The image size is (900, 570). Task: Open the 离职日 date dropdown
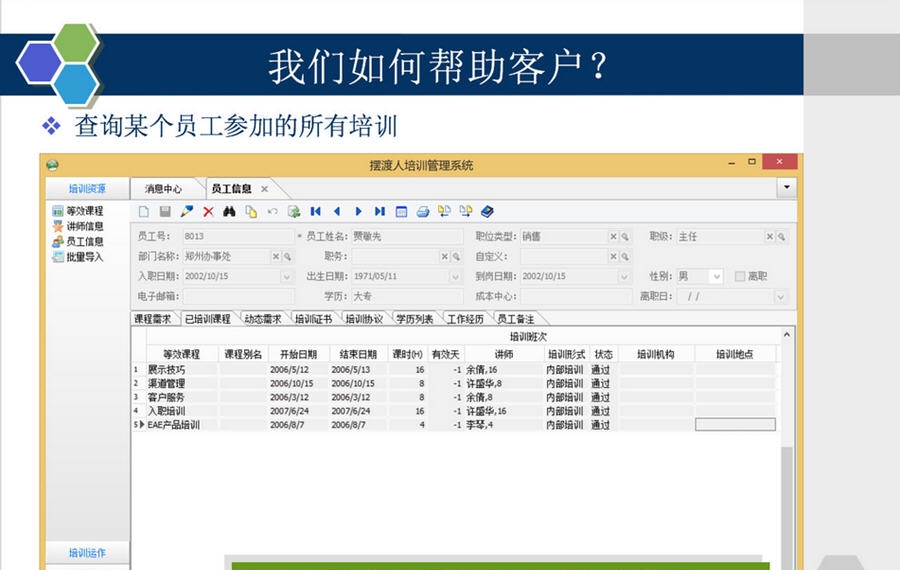[780, 297]
